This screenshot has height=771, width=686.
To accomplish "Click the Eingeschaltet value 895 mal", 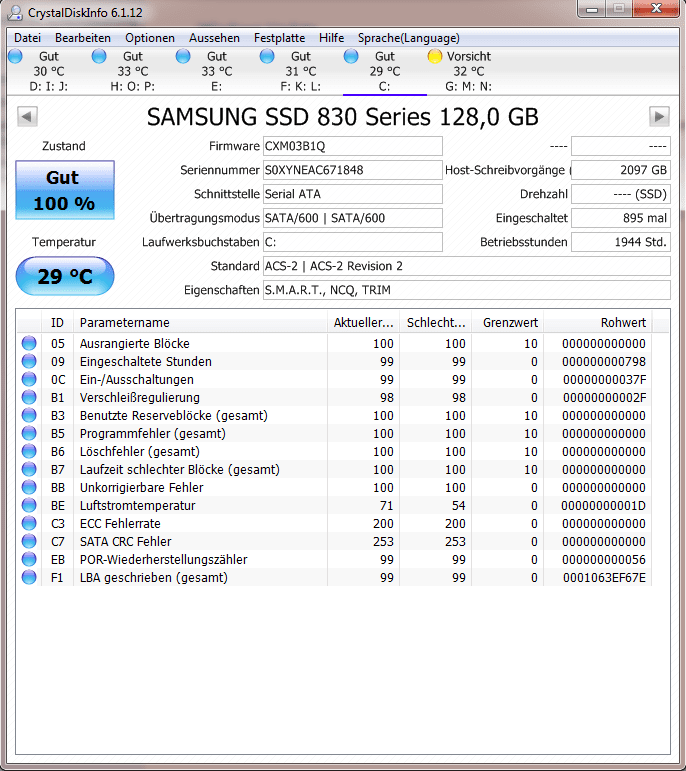I will 621,218.
